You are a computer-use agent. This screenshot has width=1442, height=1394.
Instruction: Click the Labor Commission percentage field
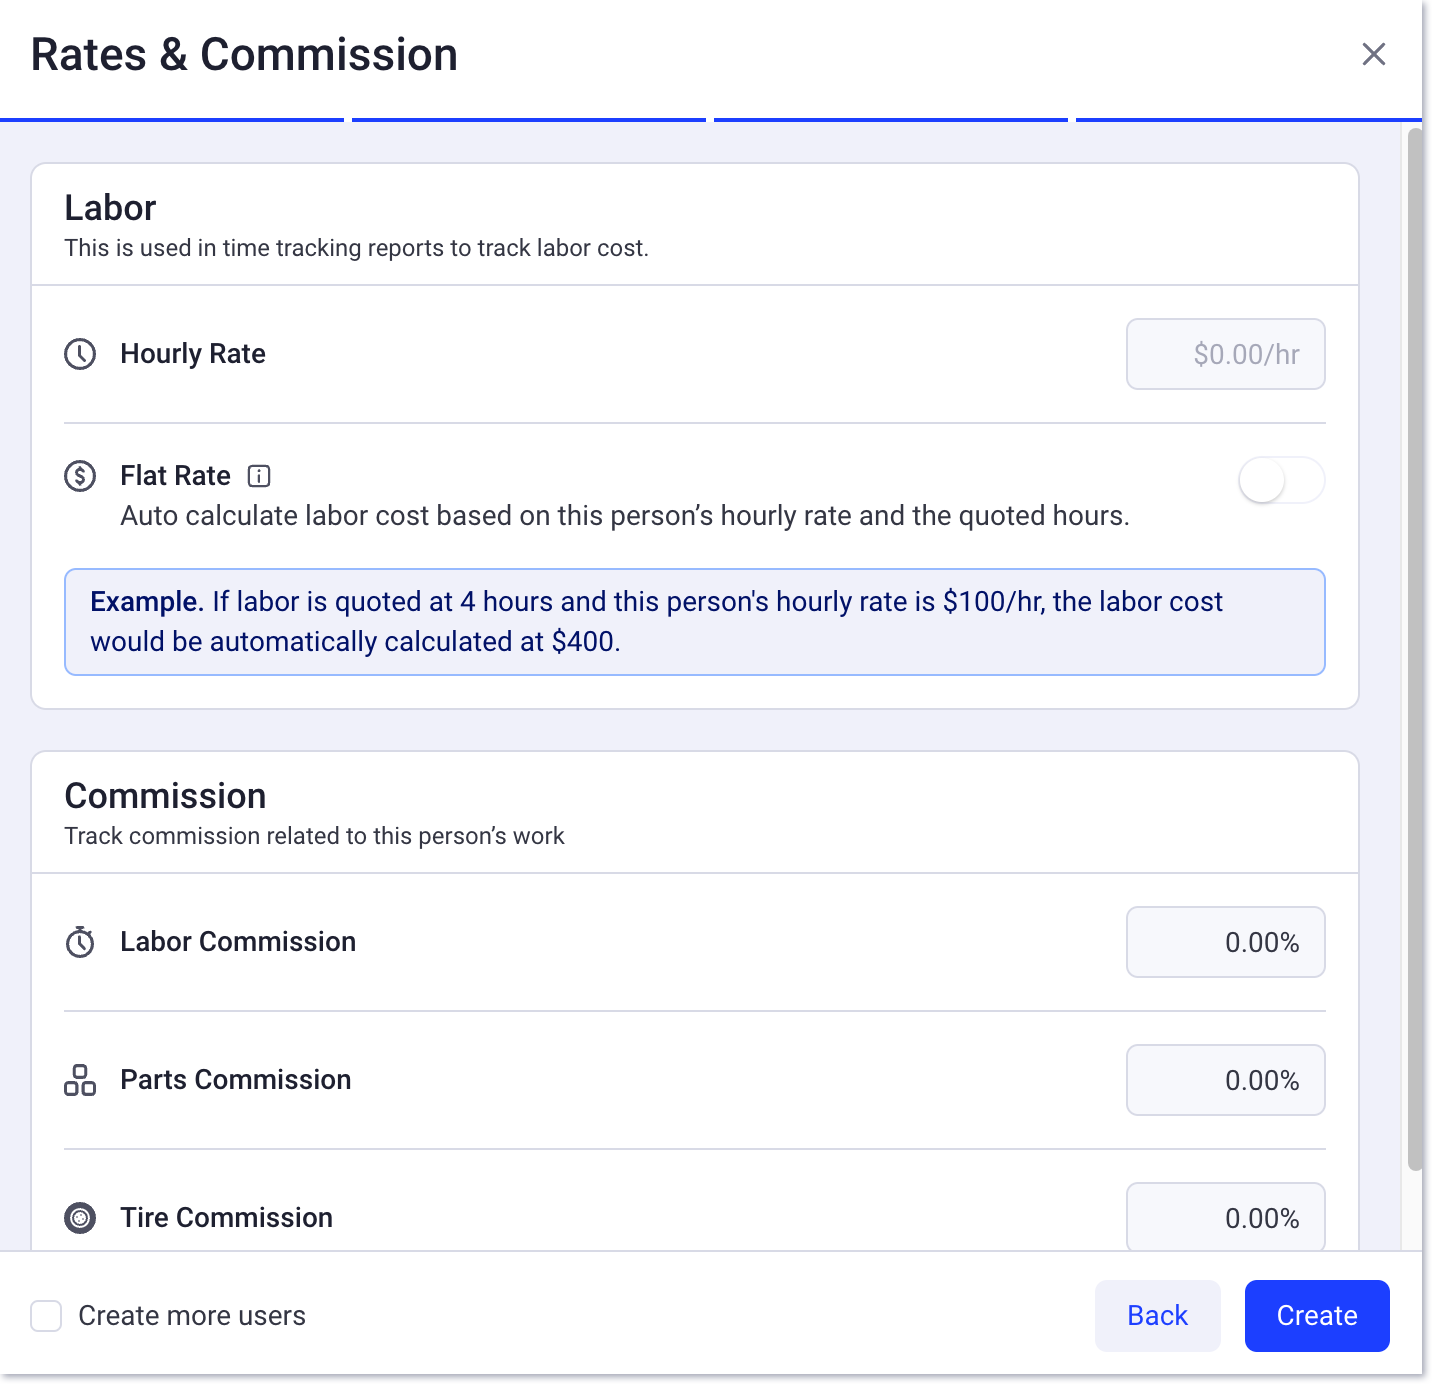(x=1225, y=941)
